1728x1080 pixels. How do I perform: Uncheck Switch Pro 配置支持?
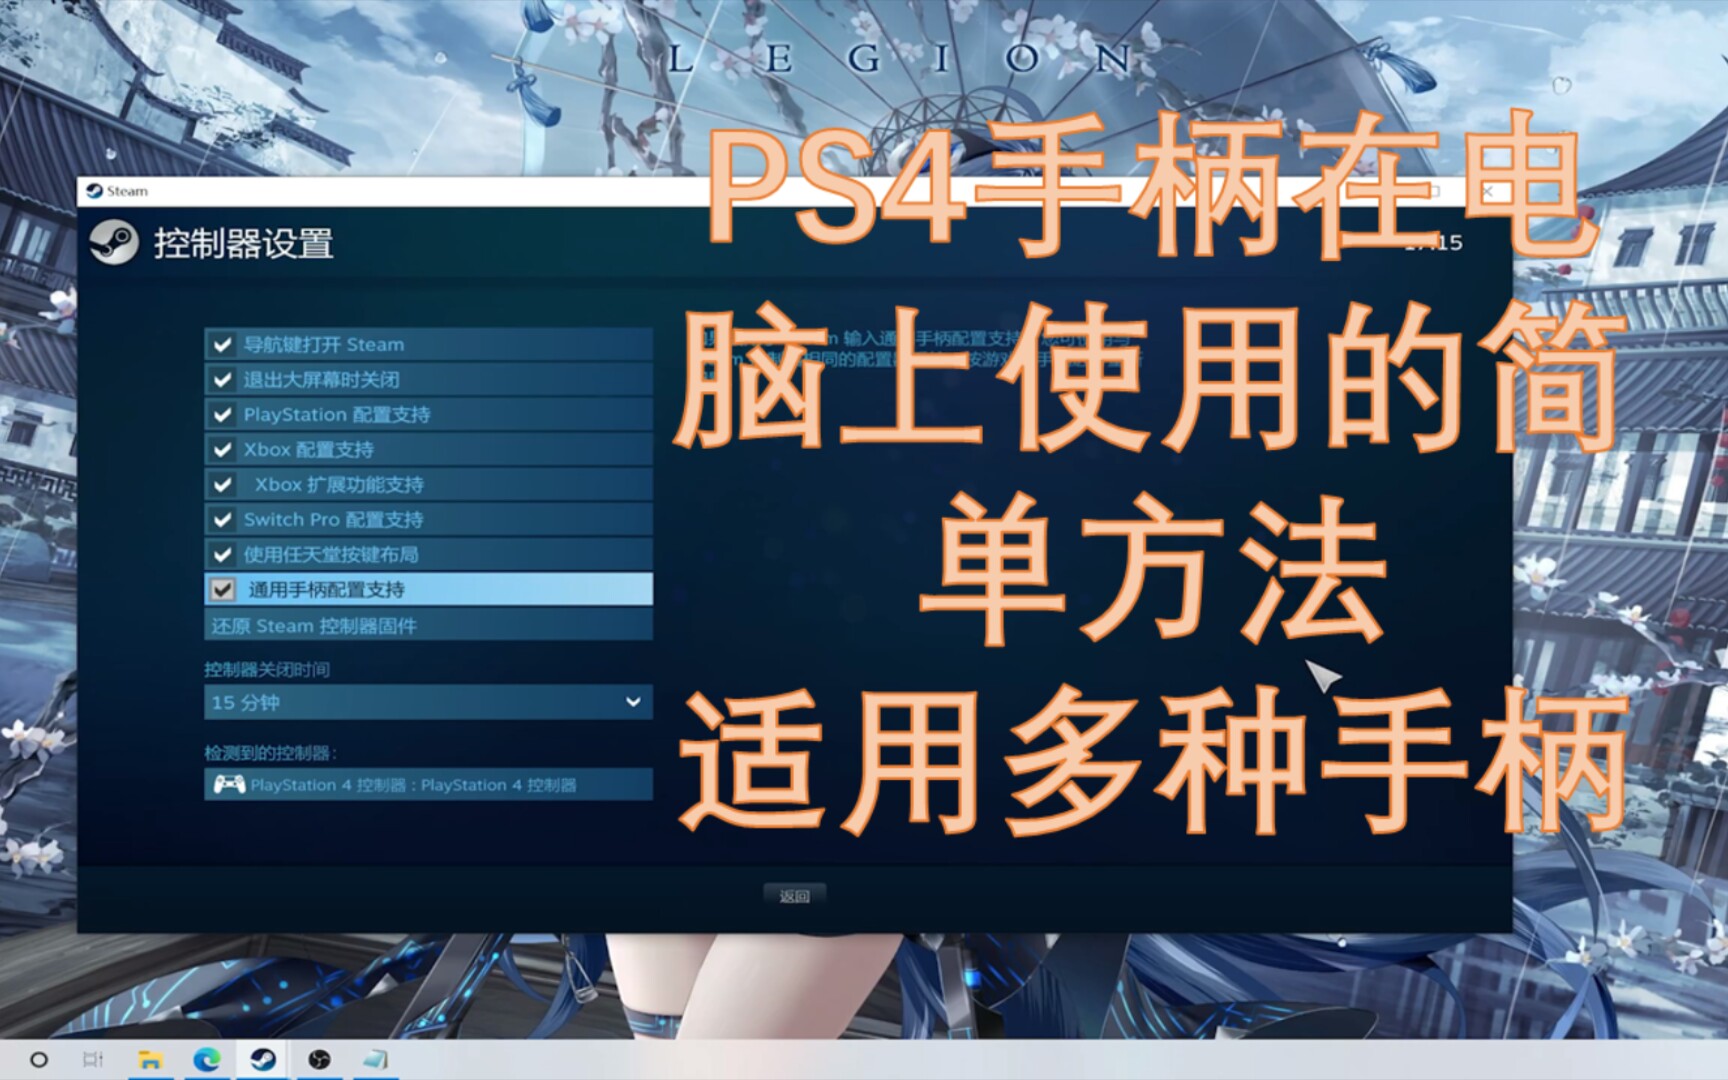tap(222, 520)
